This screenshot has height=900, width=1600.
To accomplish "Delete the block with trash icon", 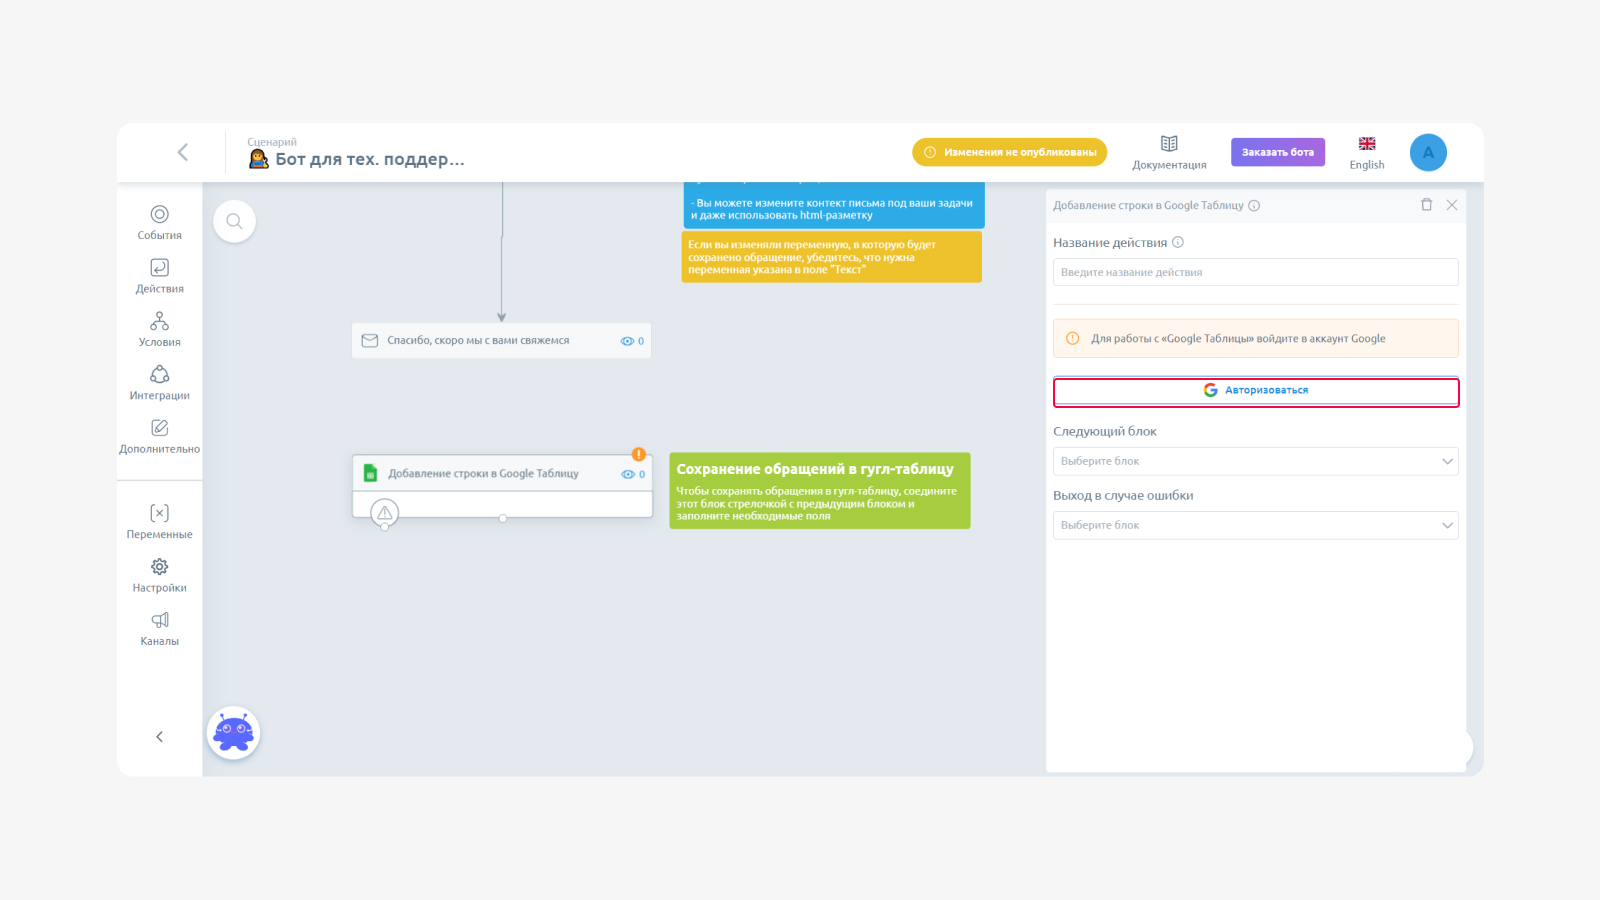I will coord(1426,205).
